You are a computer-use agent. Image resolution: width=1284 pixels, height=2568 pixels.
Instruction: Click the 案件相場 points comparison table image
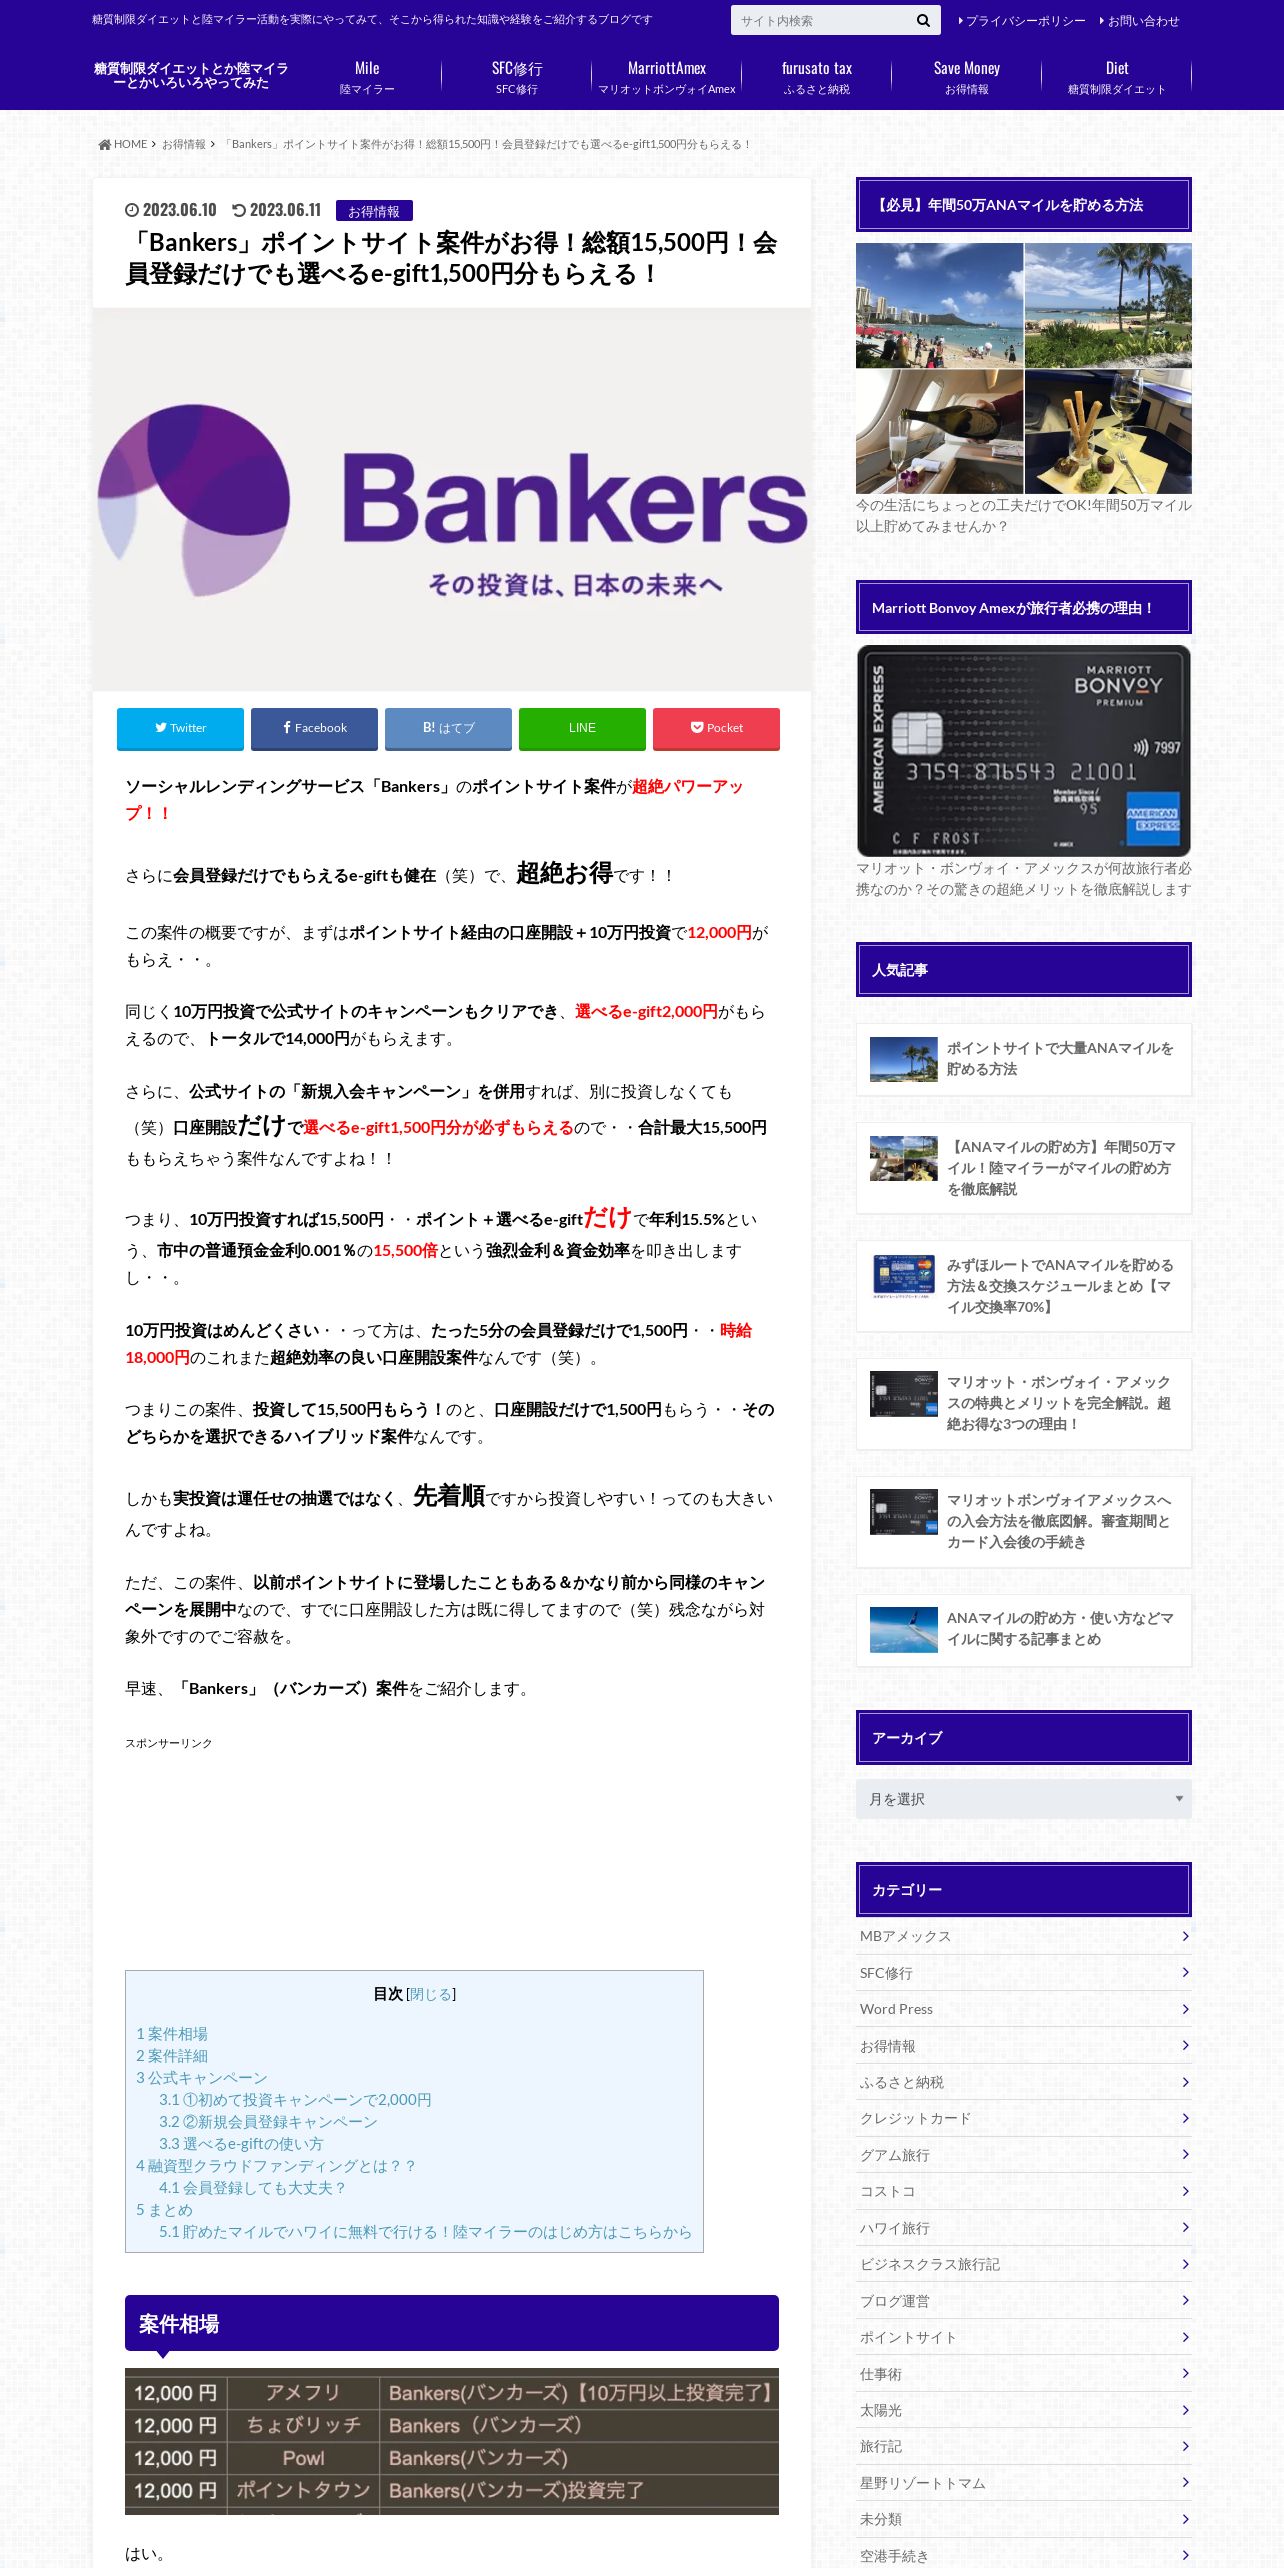point(452,2441)
